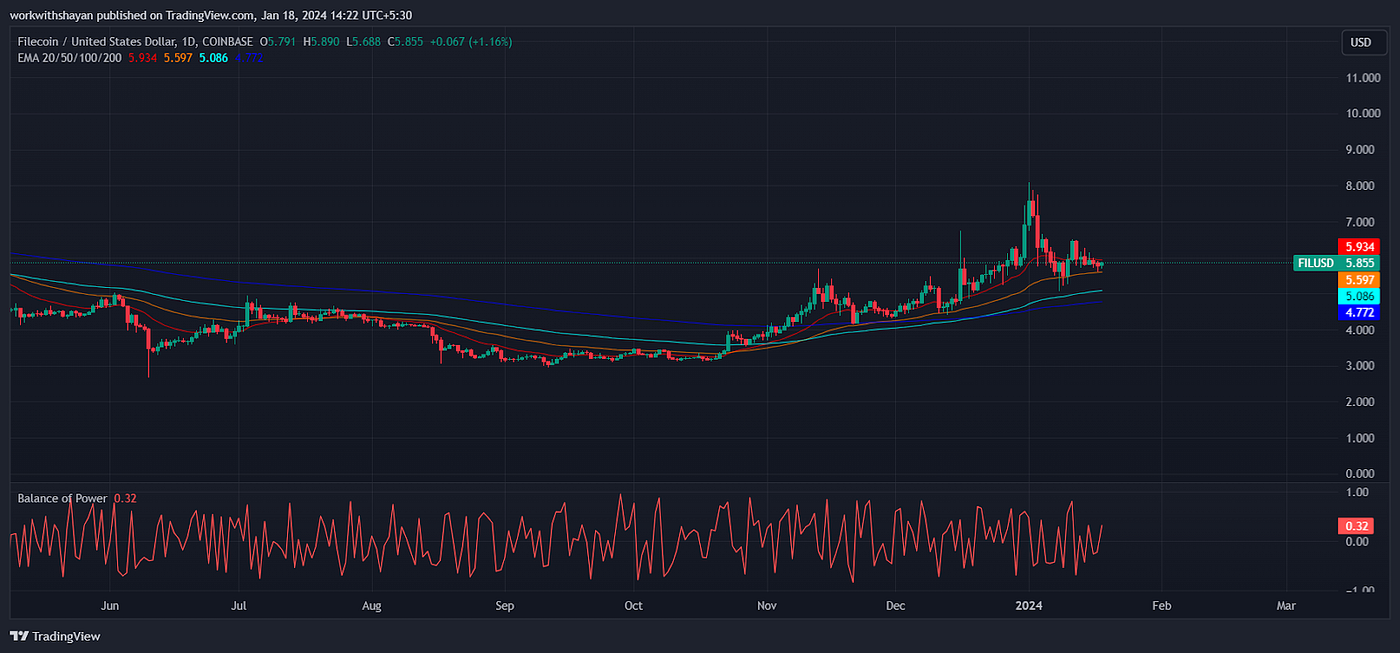Select the blue 4.772 EMA price flag
1400x653 pixels.
click(1358, 312)
